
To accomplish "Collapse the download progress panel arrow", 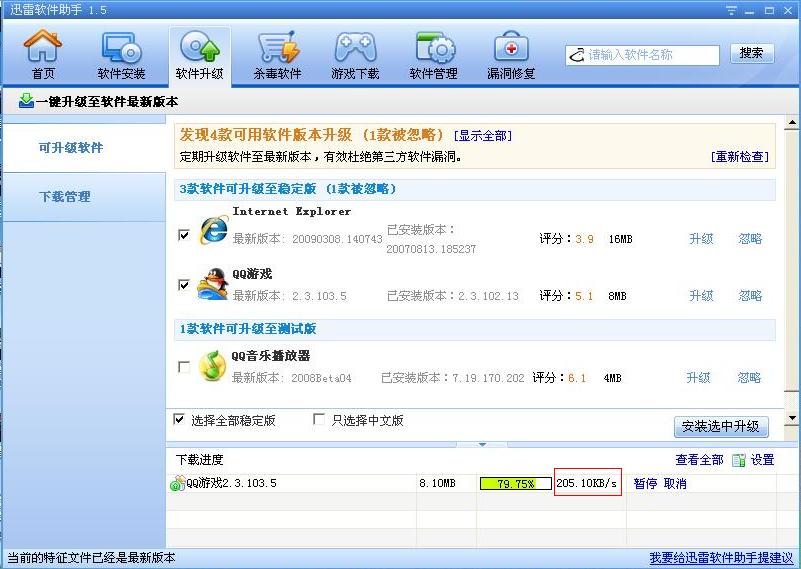I will point(482,444).
